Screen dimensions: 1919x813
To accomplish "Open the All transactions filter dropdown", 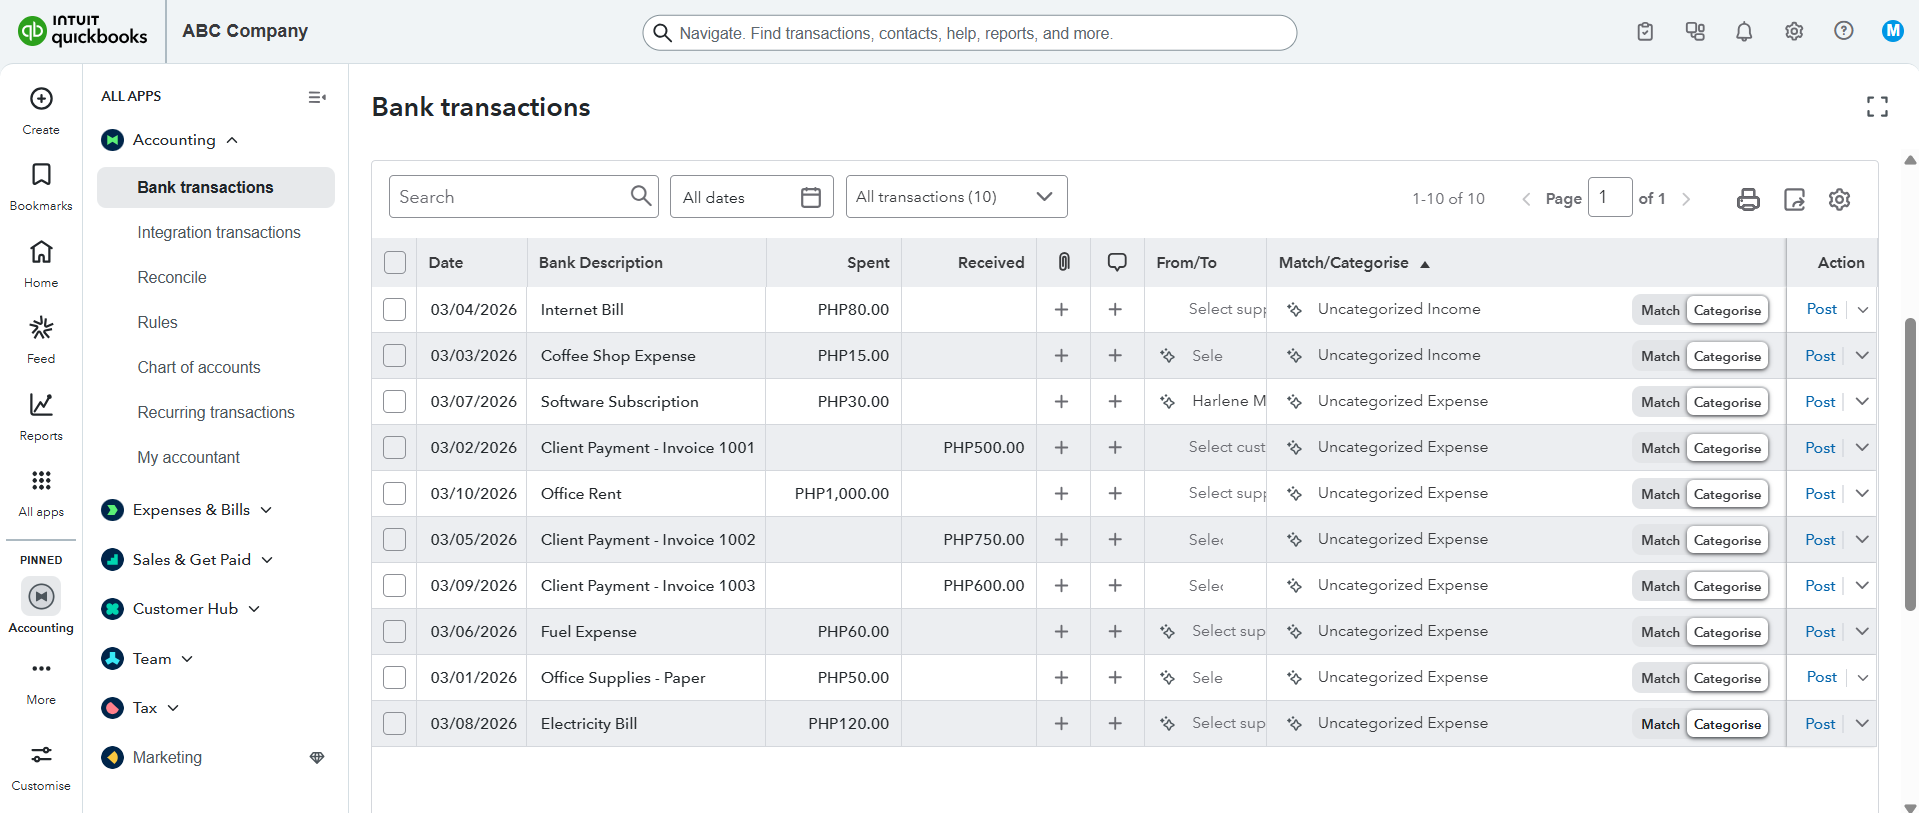I will (x=956, y=197).
